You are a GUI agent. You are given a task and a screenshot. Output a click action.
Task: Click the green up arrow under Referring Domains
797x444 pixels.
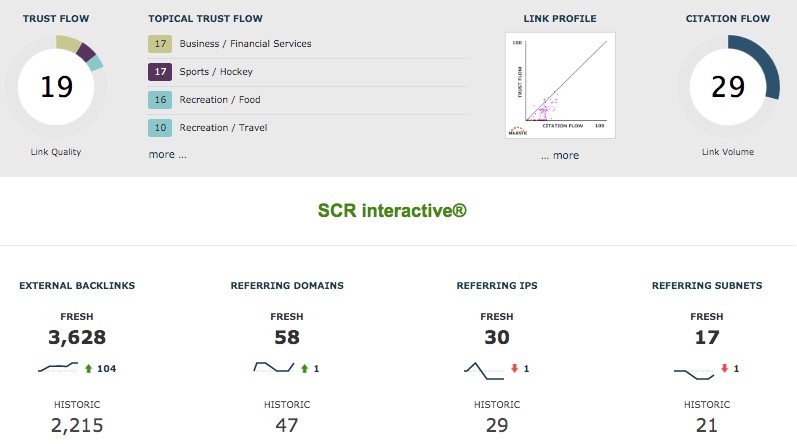305,369
